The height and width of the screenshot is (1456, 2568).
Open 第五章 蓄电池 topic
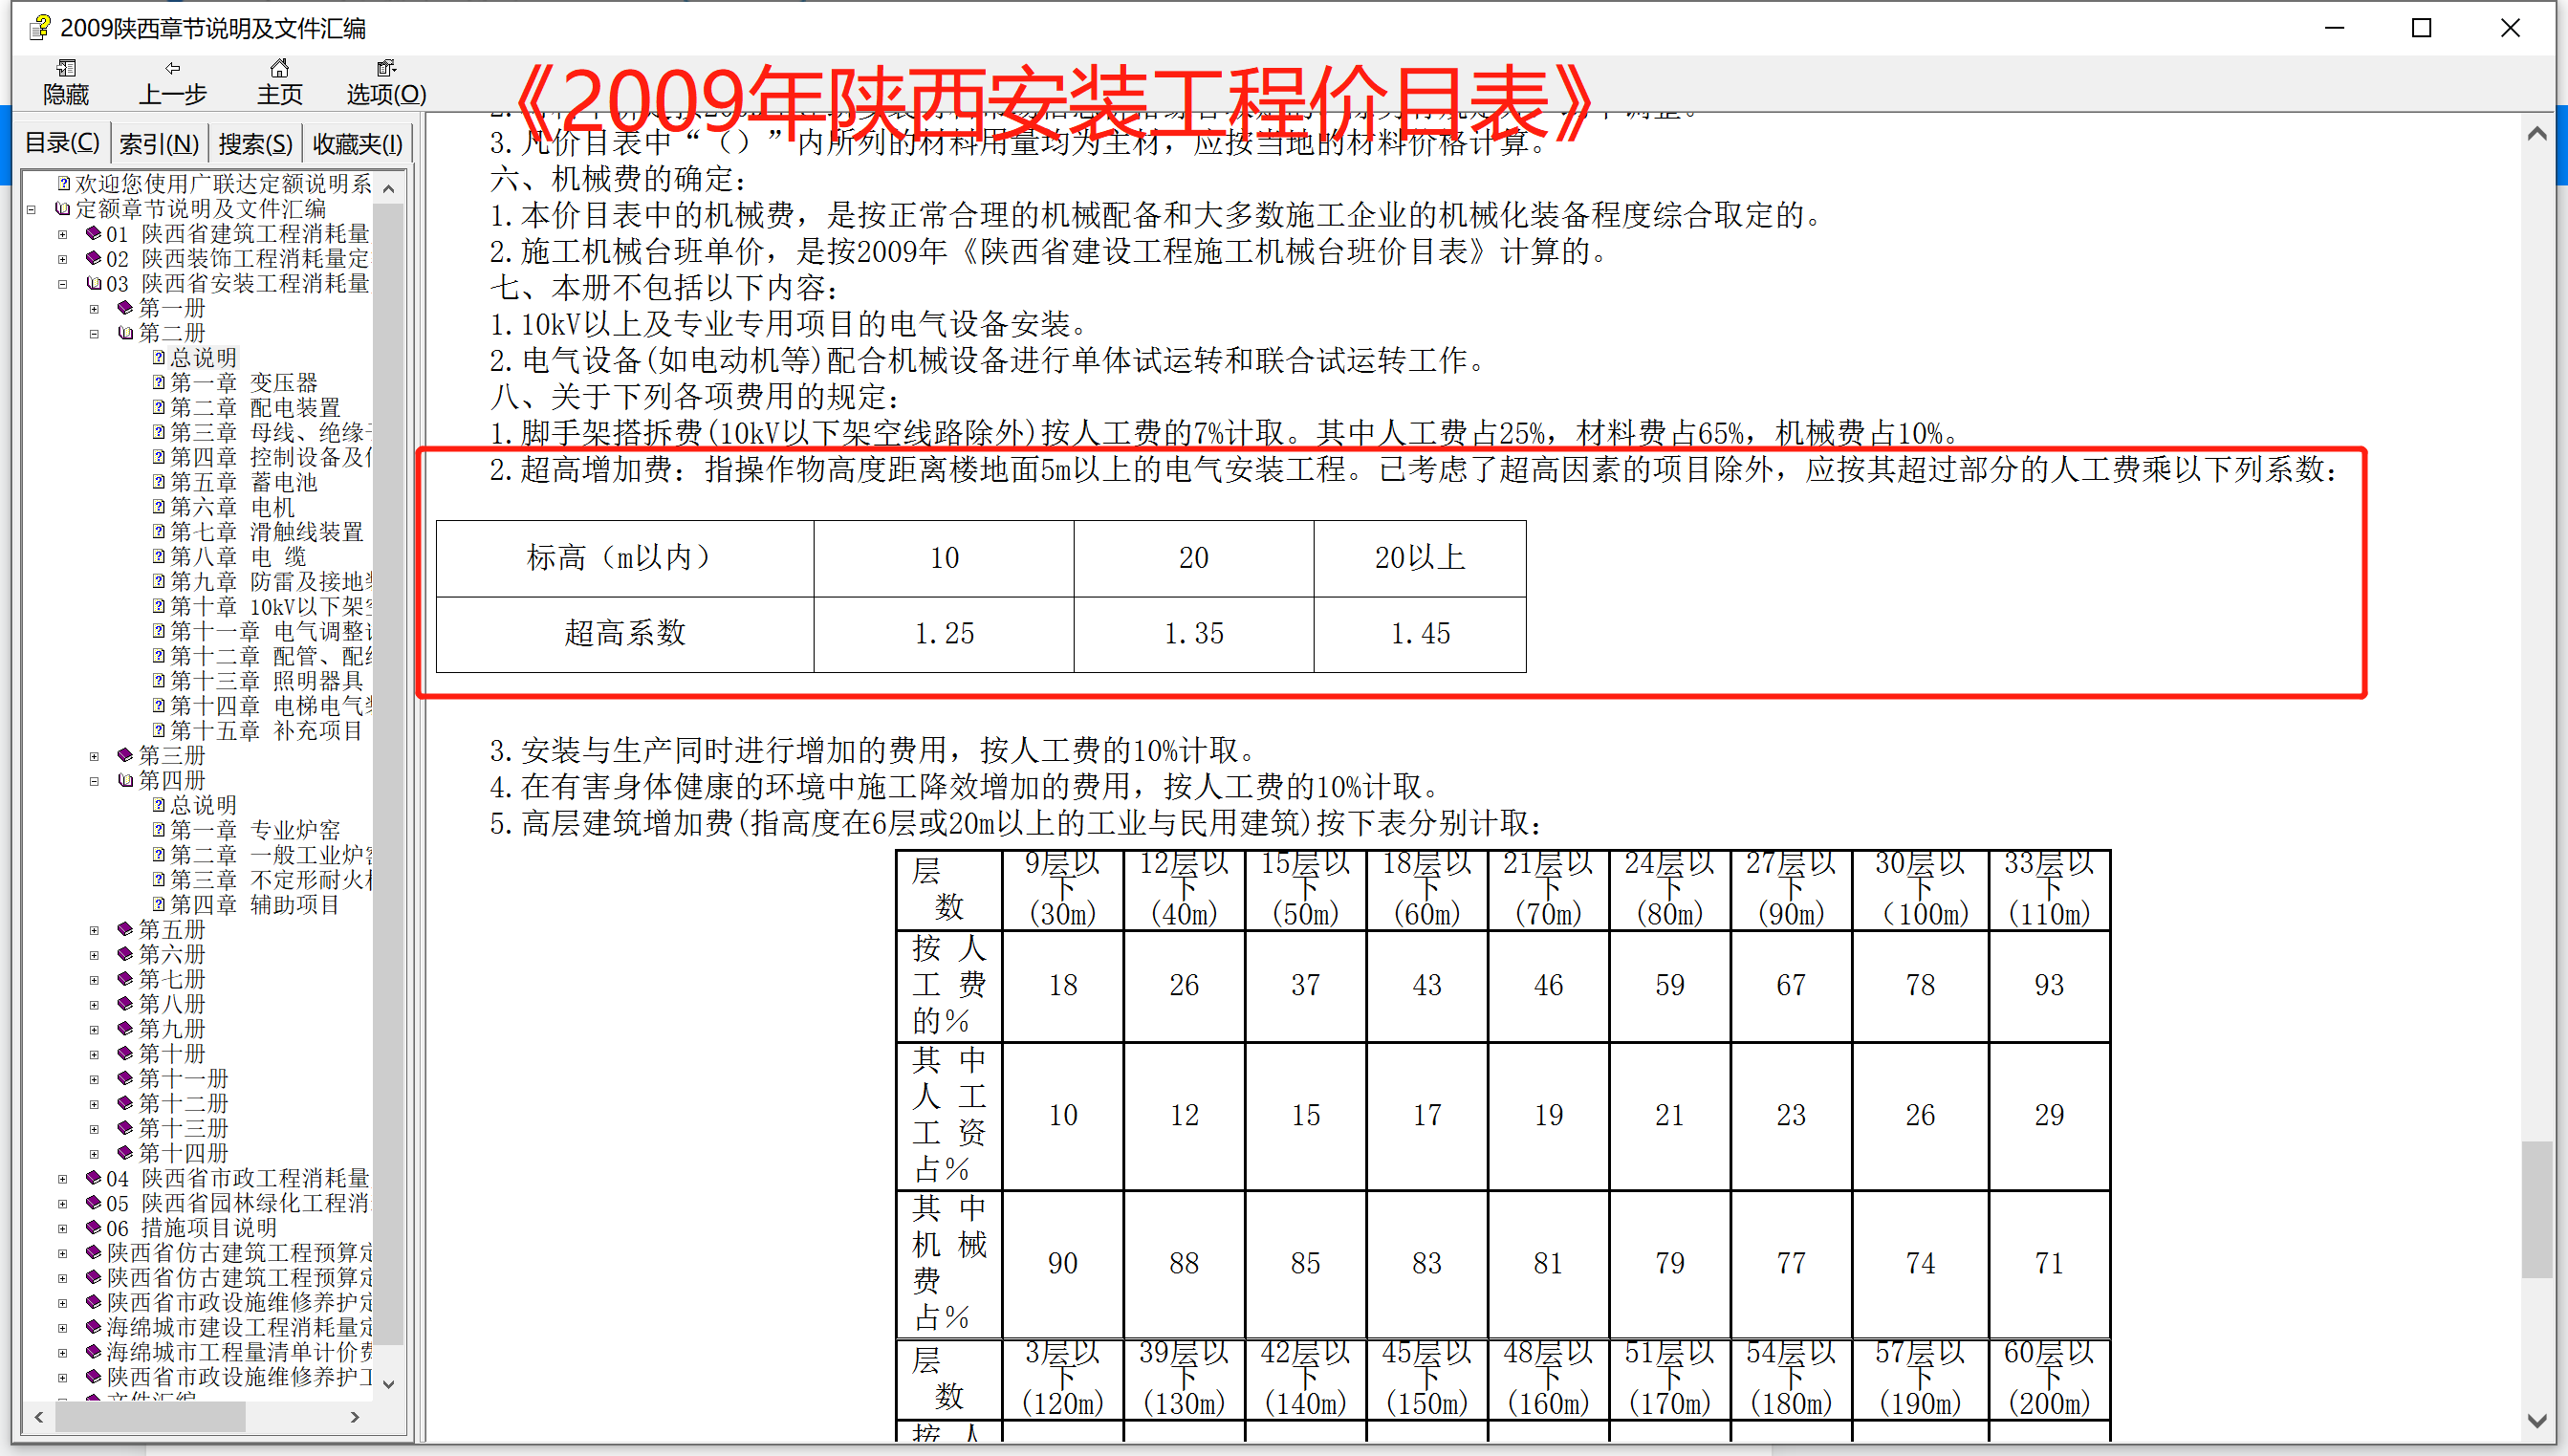(x=243, y=482)
